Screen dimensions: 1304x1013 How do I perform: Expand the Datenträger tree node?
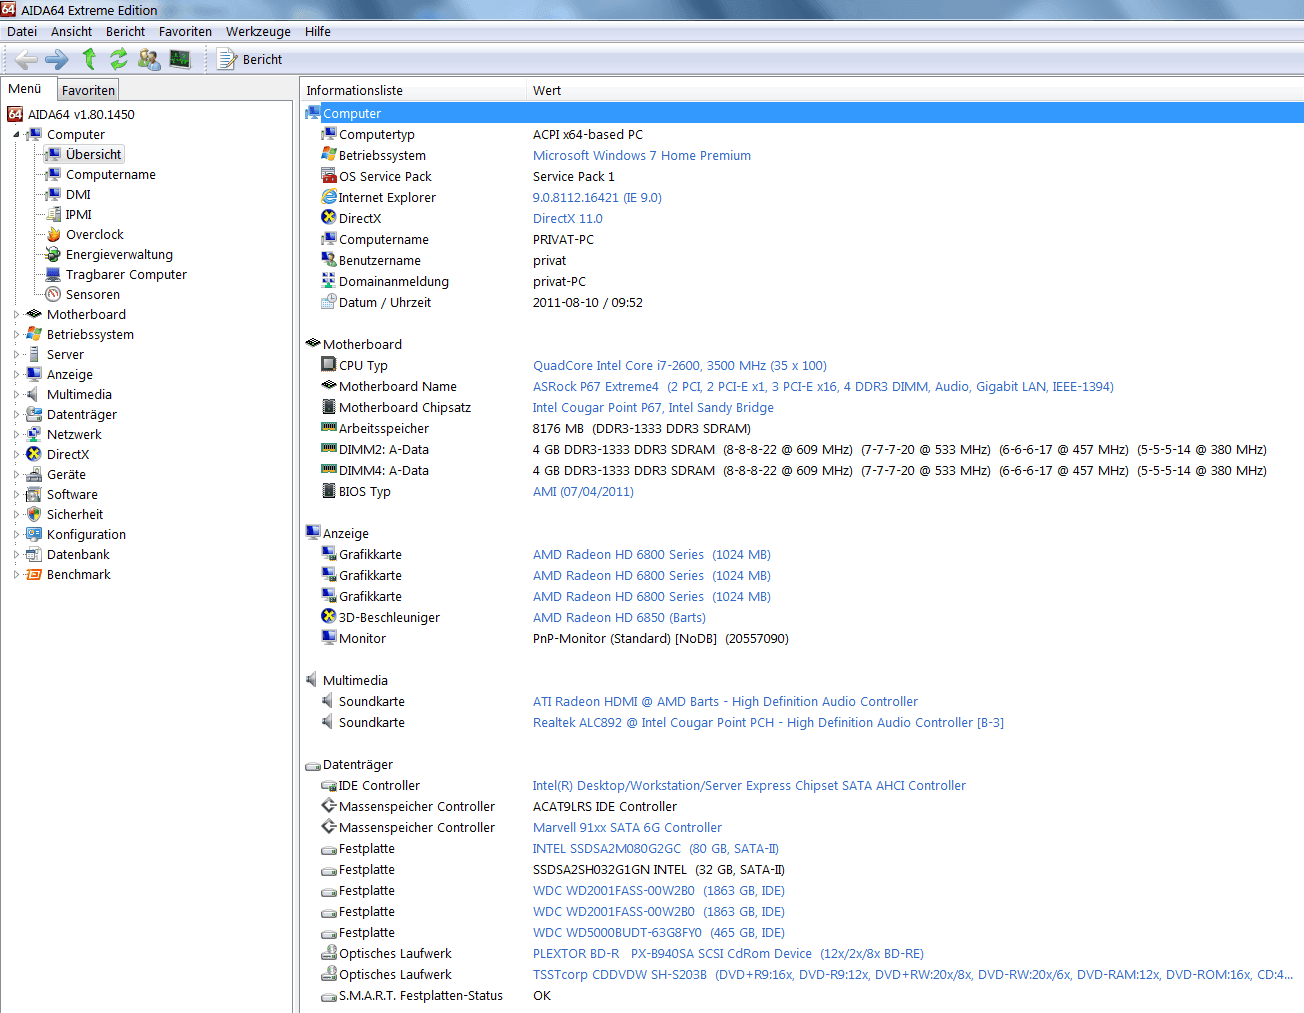16,415
